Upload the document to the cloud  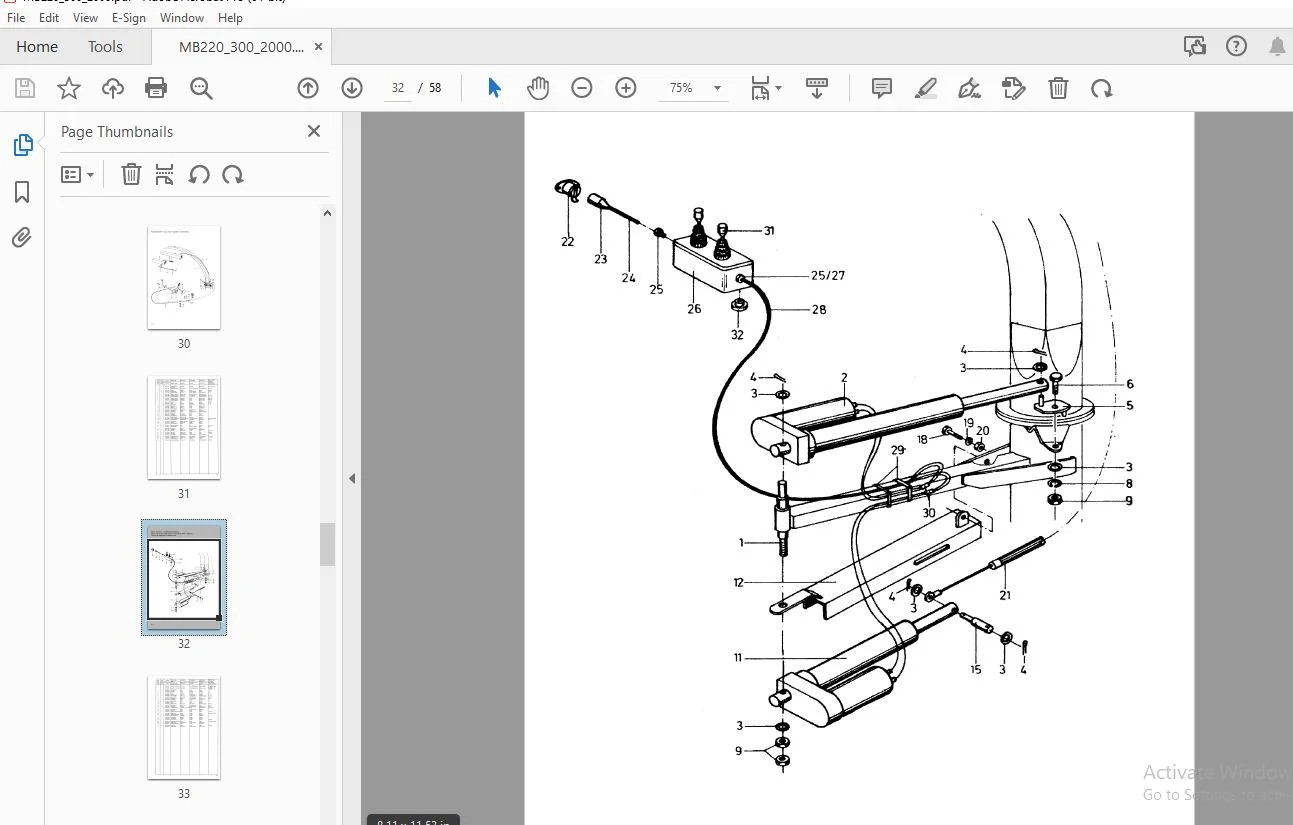pyautogui.click(x=113, y=88)
